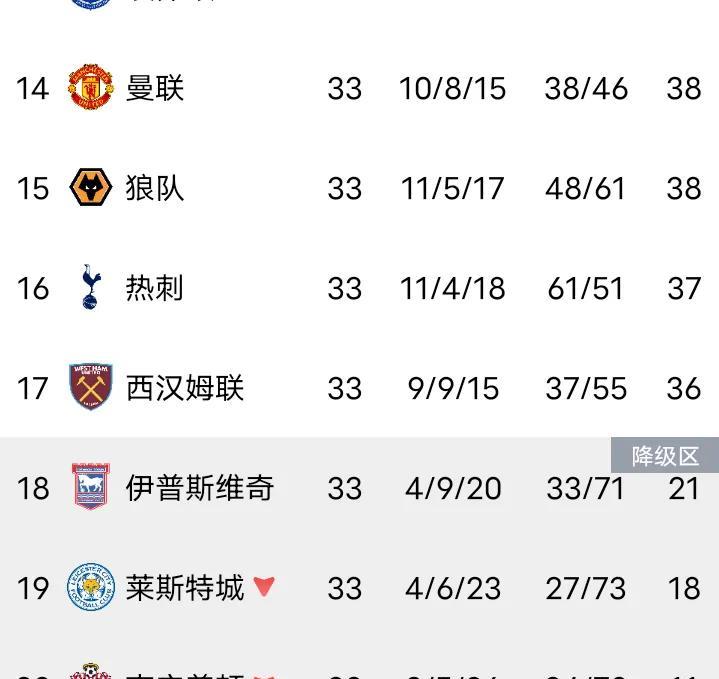The width and height of the screenshot is (719, 679).
Task: Tap Wolves' 48/61 goals figure
Action: [585, 188]
